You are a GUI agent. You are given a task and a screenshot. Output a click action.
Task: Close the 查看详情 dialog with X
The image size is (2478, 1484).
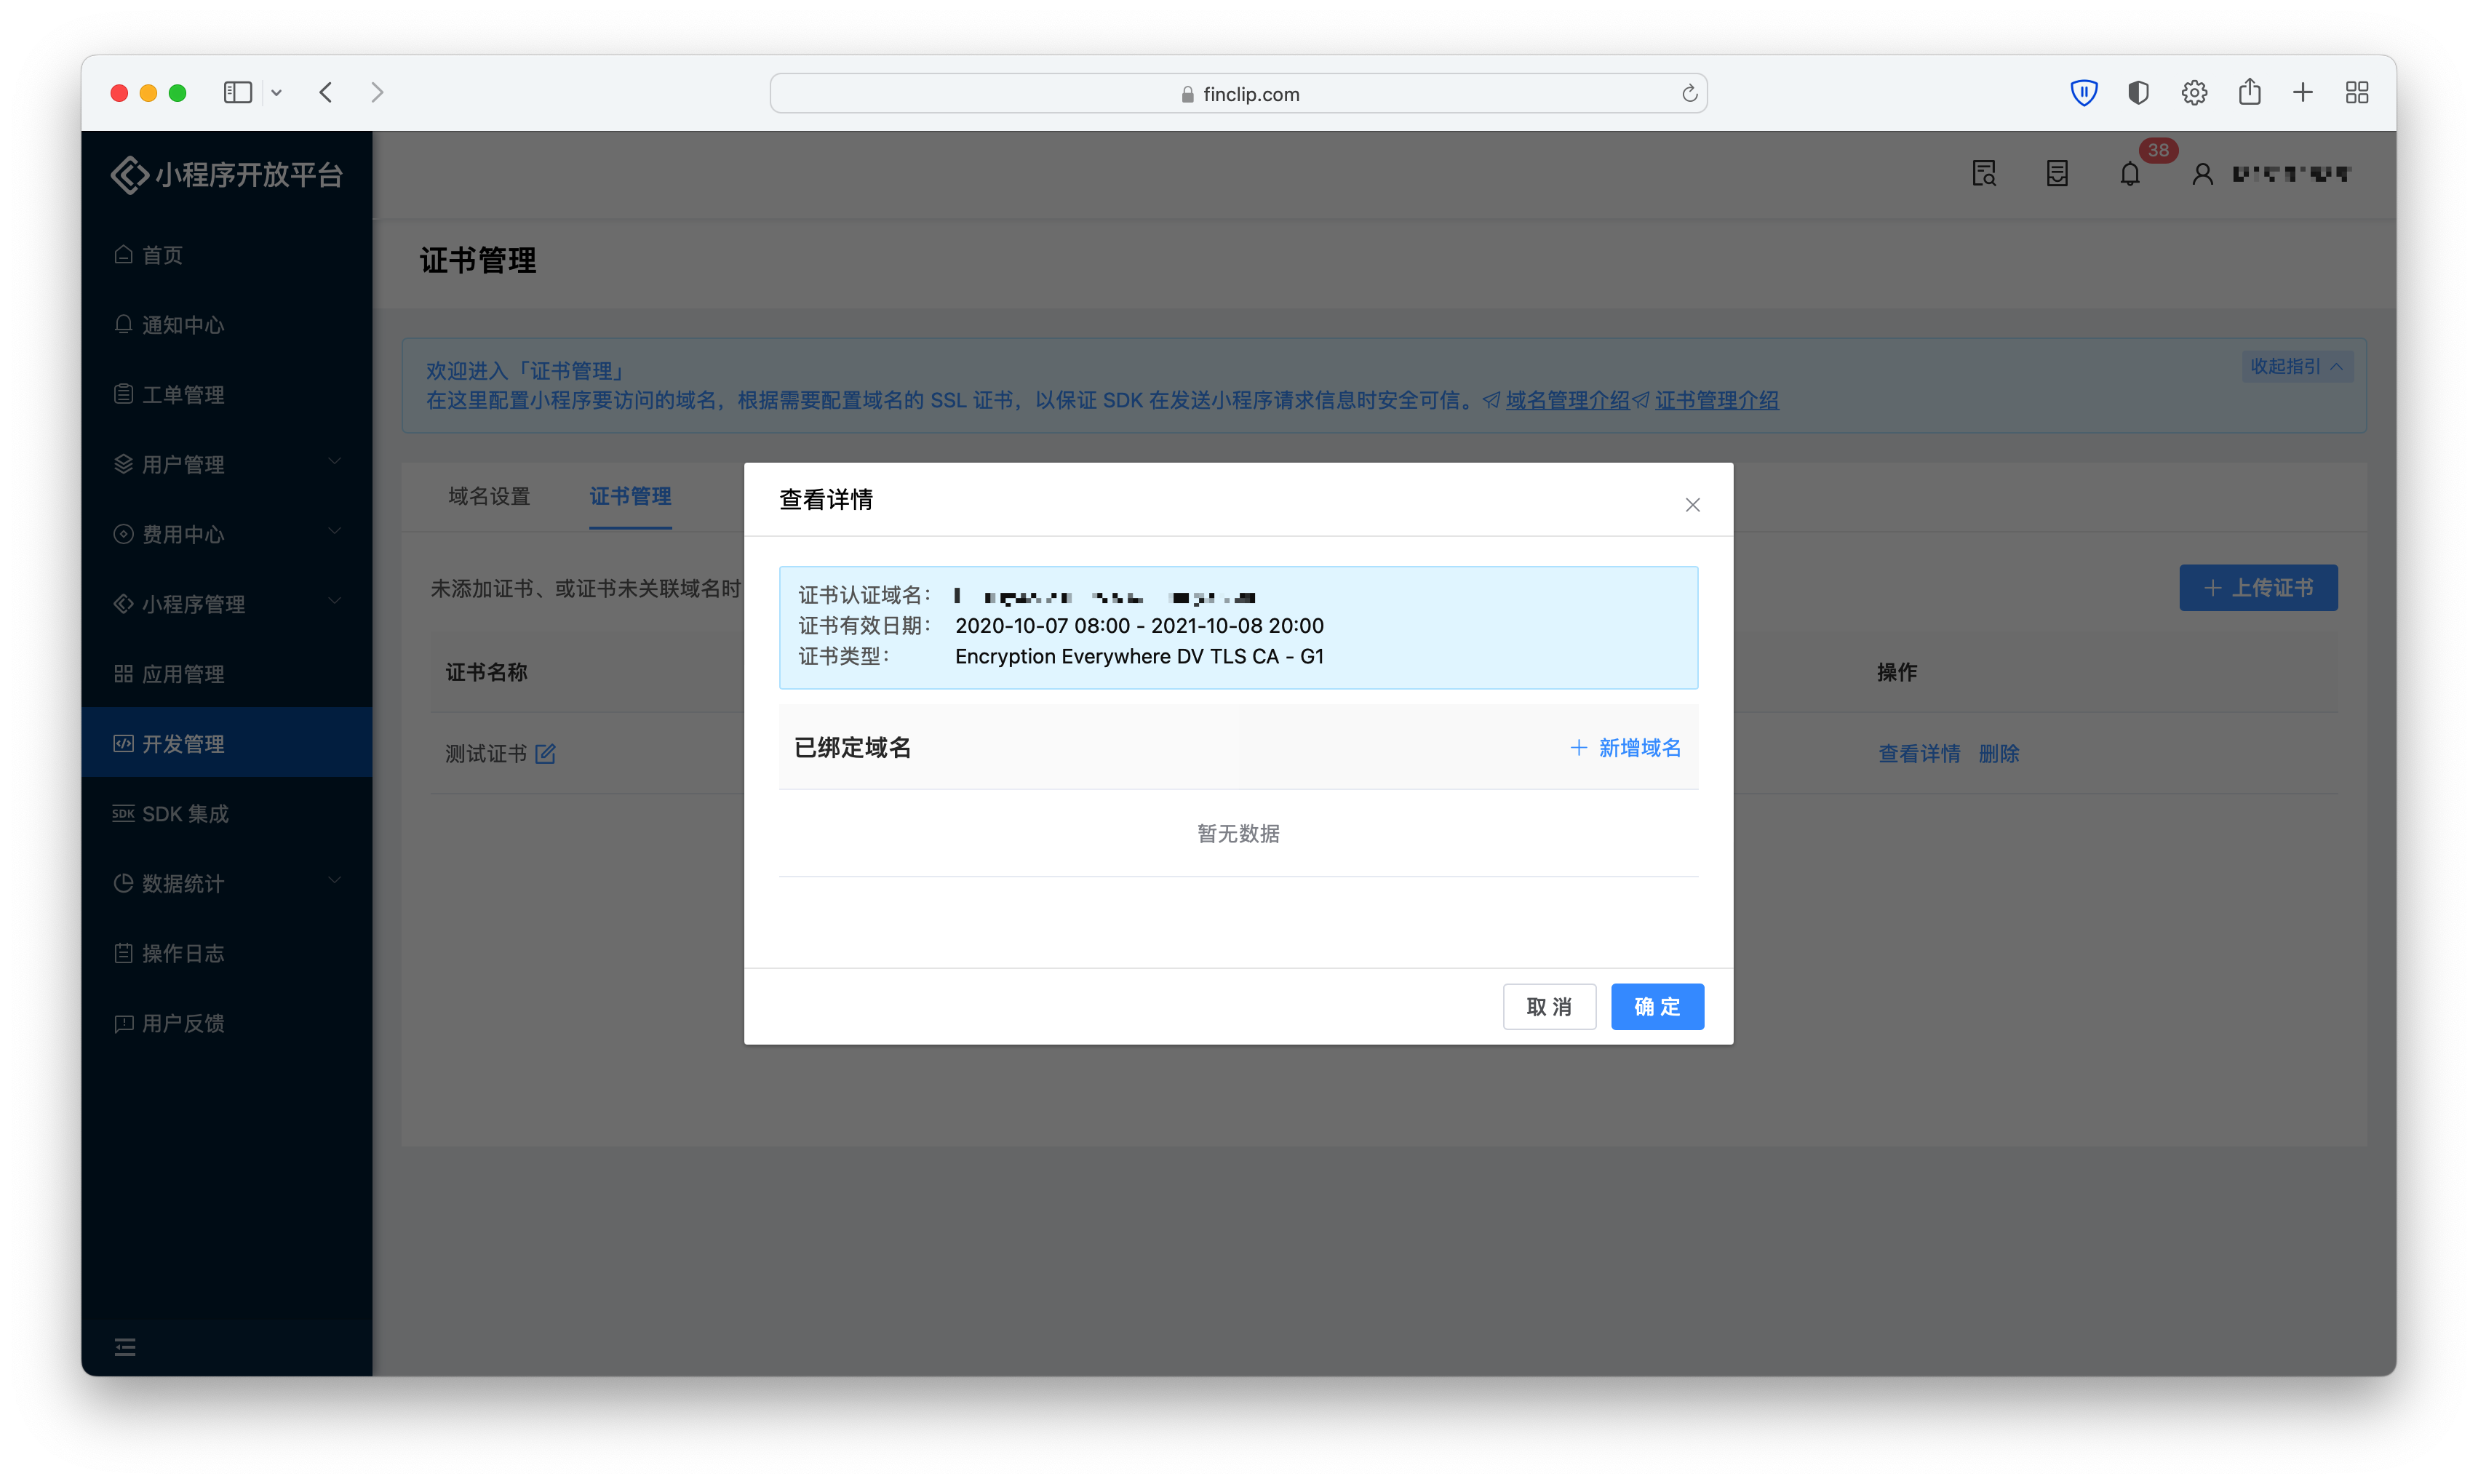click(x=1692, y=505)
